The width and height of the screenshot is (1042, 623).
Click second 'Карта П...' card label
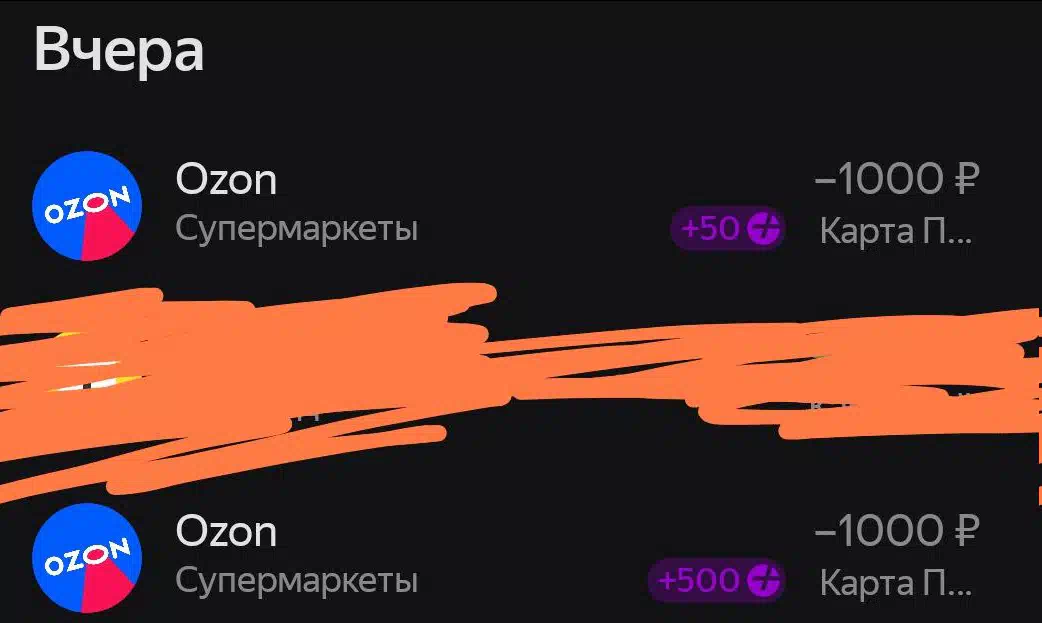tap(896, 583)
